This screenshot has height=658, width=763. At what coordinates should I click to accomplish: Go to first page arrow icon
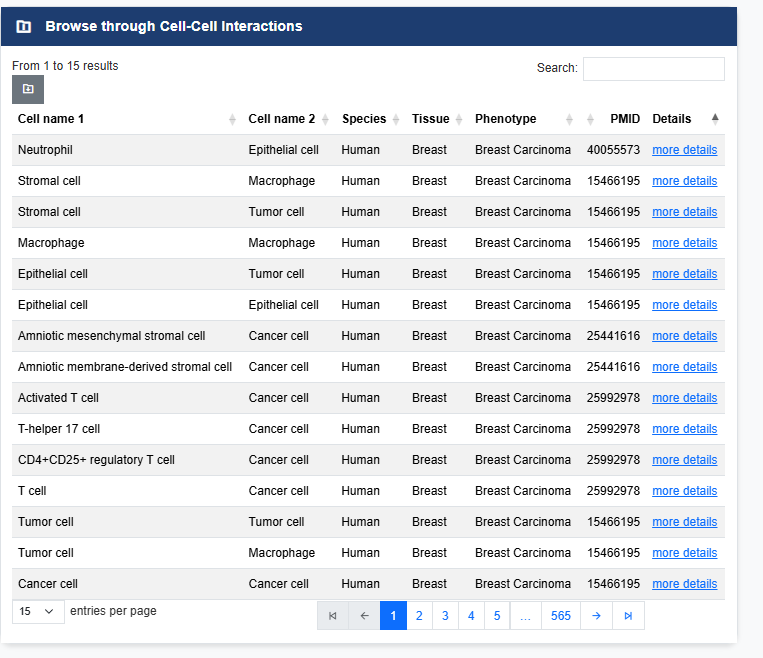[x=333, y=616]
